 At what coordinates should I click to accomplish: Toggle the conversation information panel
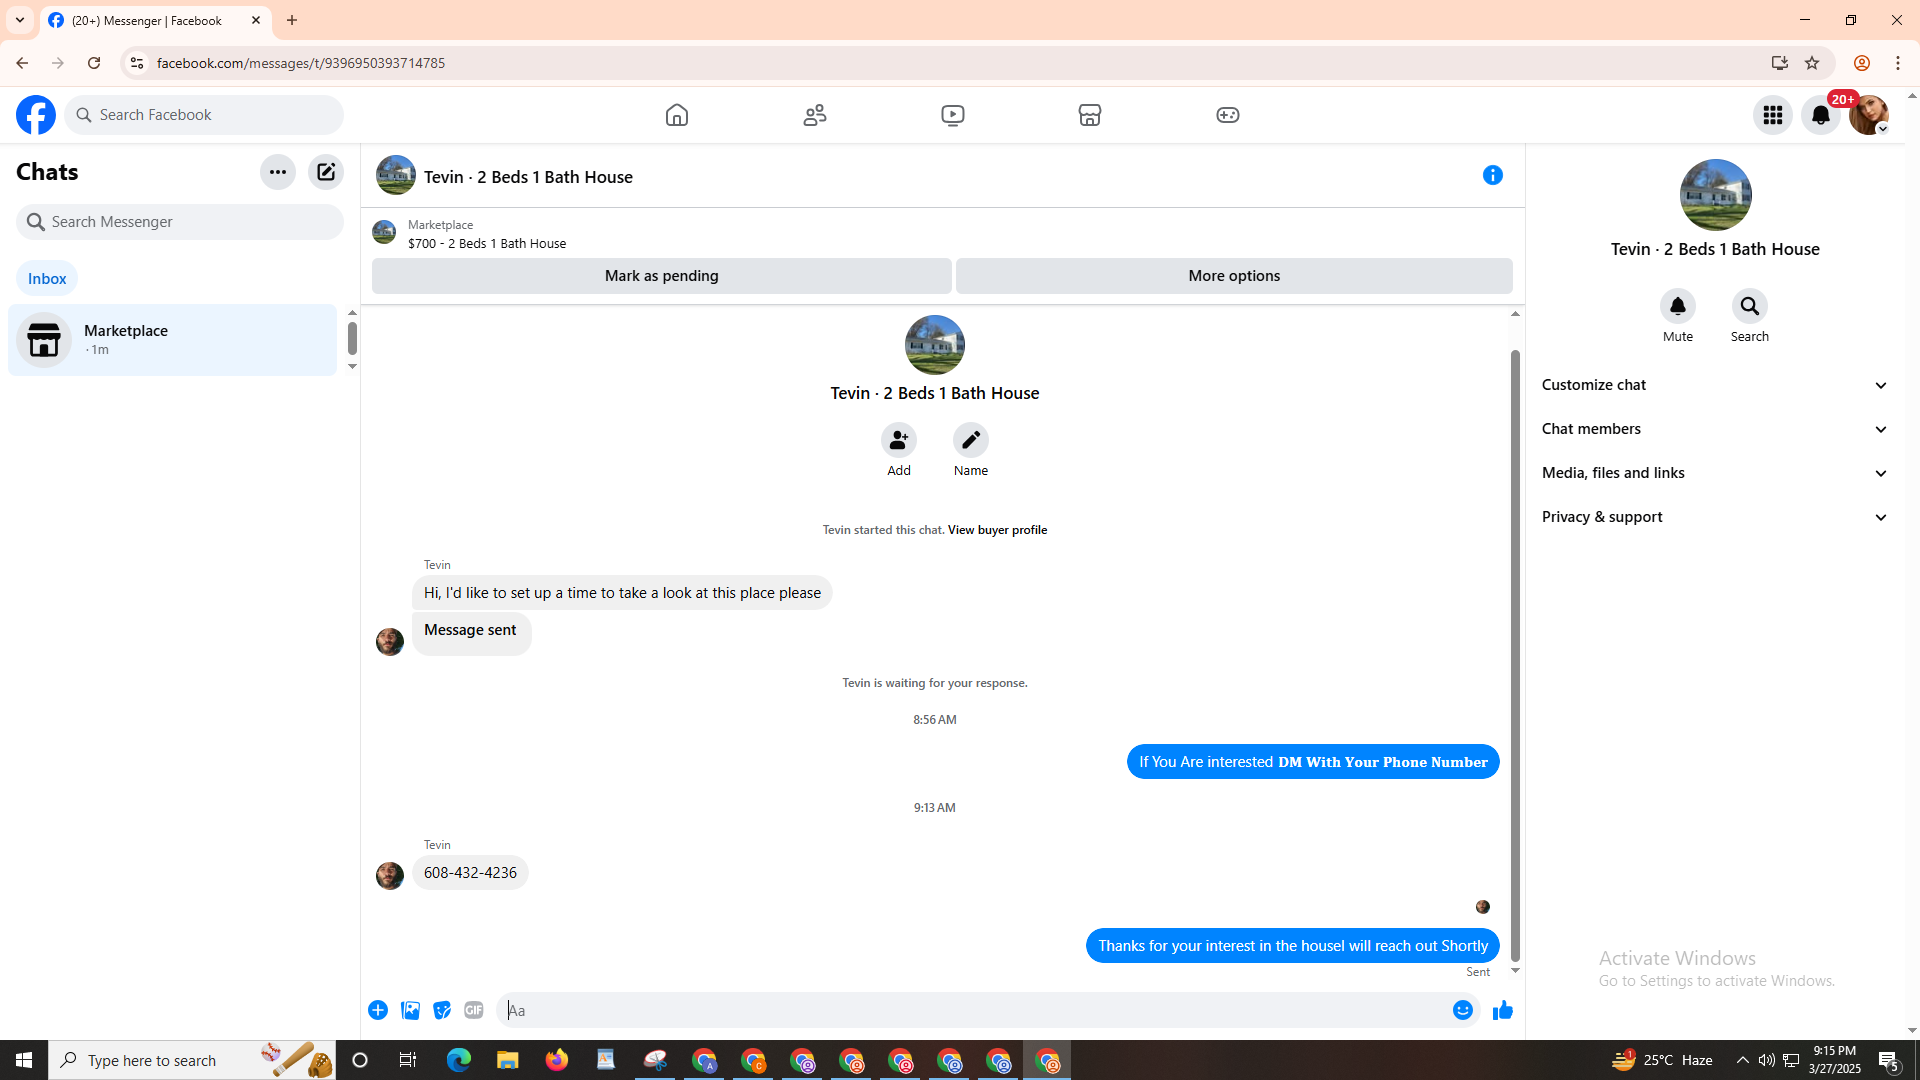[1493, 176]
